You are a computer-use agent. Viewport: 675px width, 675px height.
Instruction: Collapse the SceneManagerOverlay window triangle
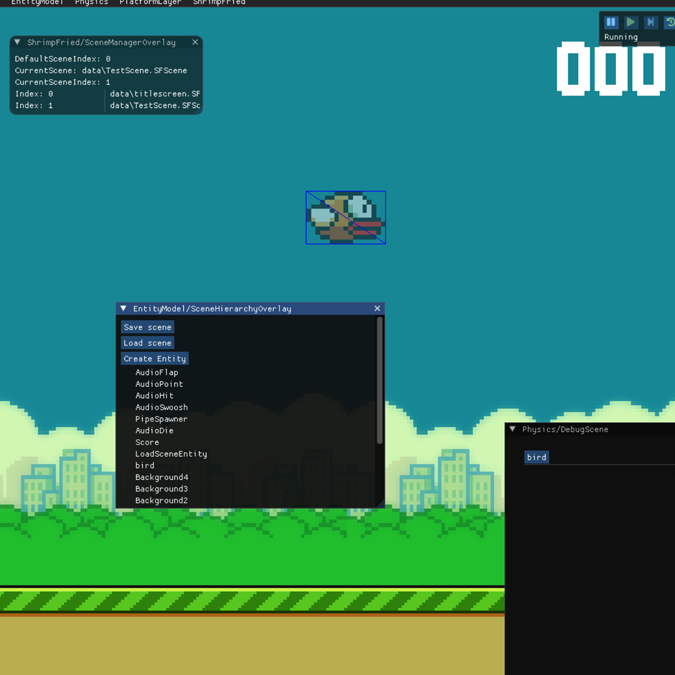[17, 42]
